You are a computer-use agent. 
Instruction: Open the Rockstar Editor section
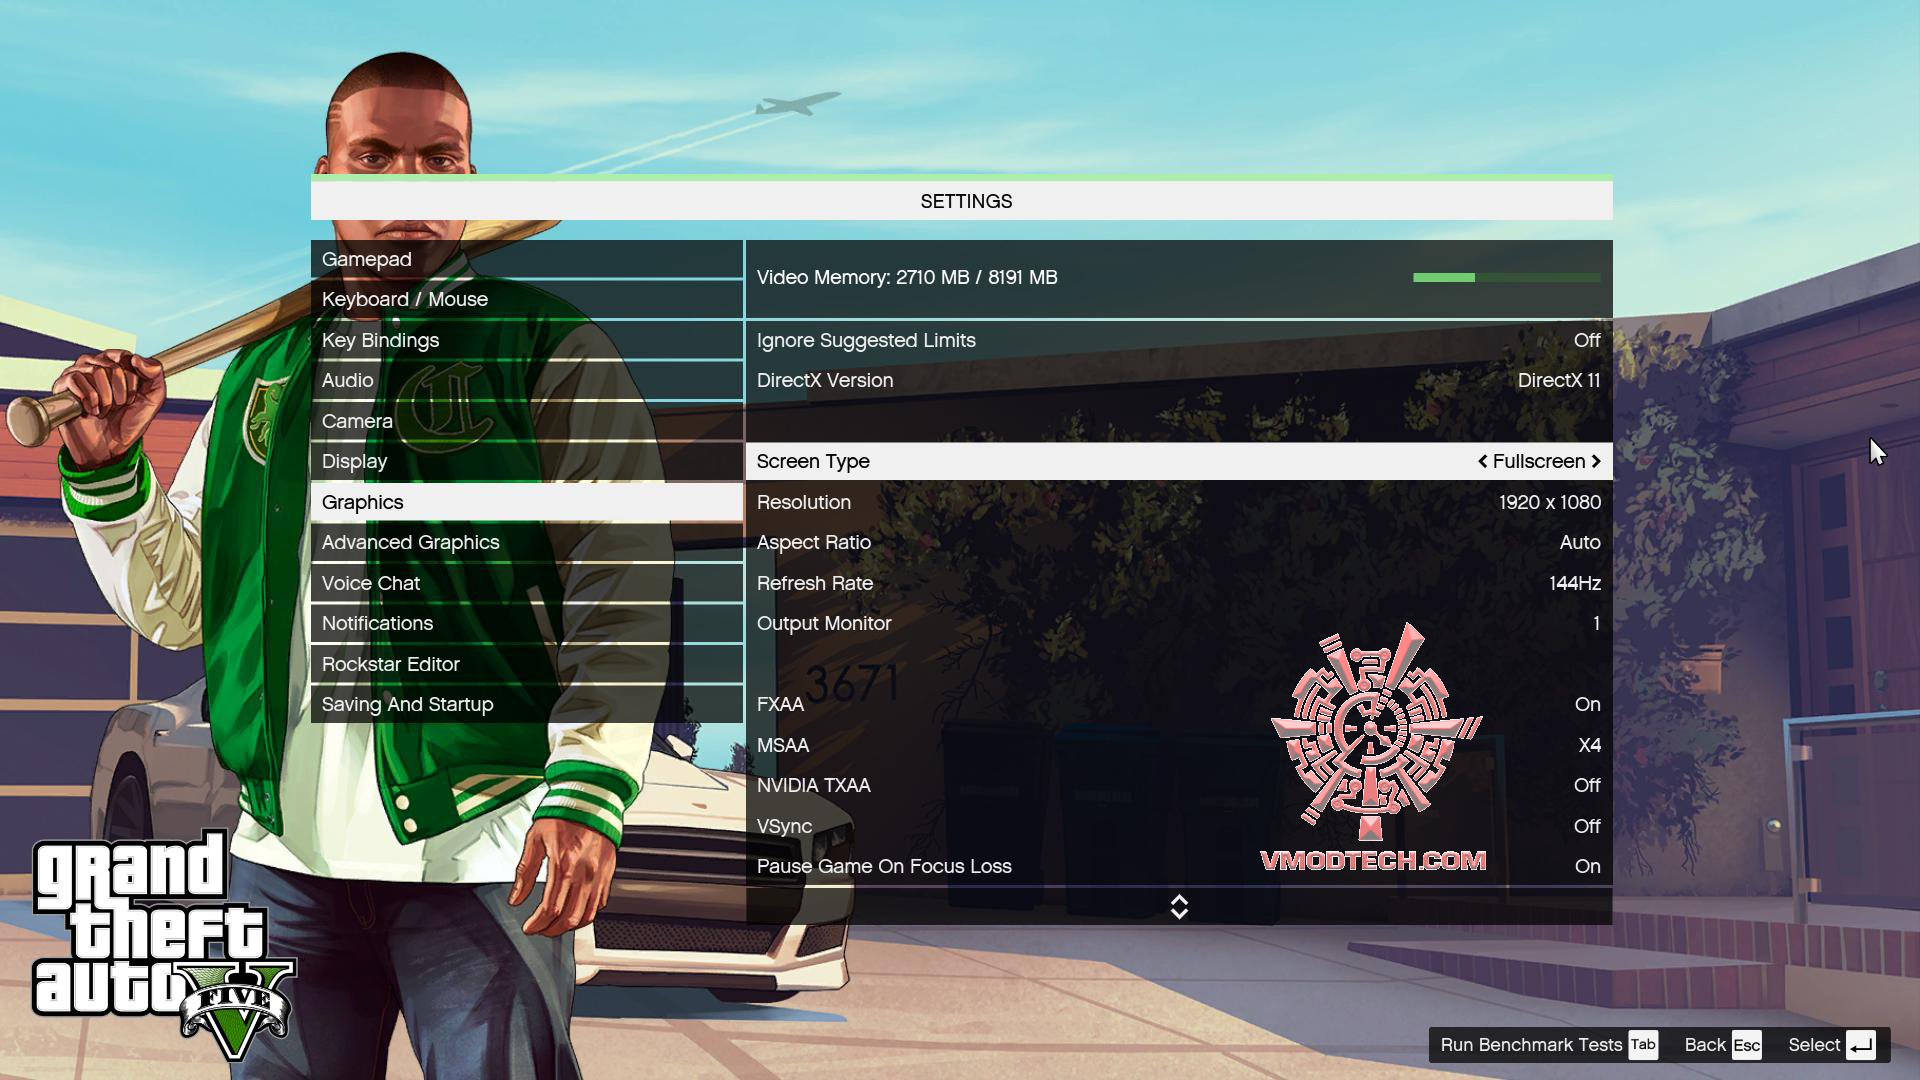pyautogui.click(x=390, y=663)
